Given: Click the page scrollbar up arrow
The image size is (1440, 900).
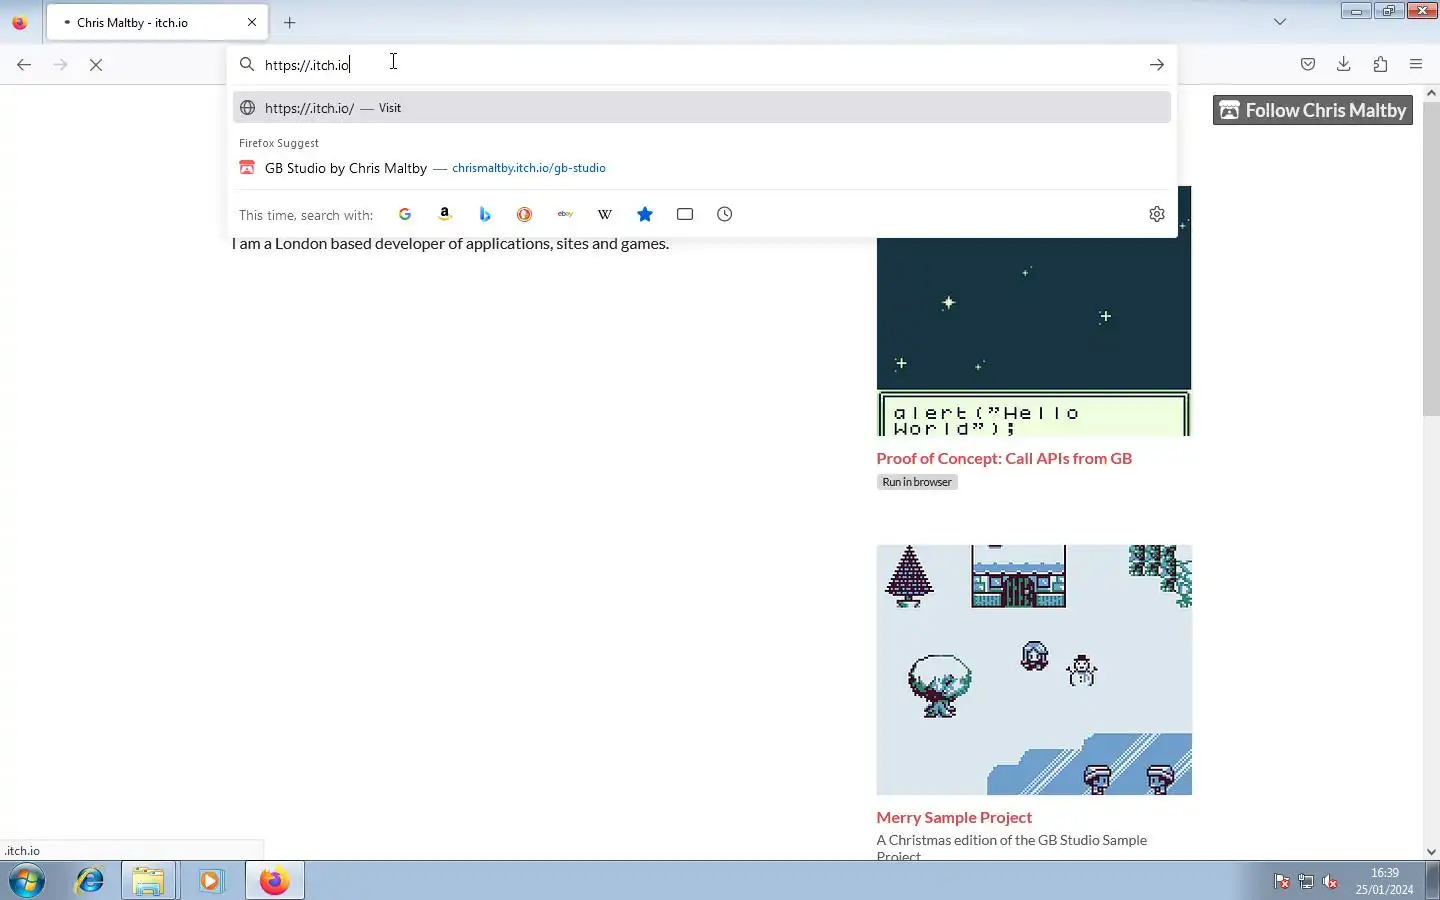Looking at the screenshot, I should [1431, 93].
